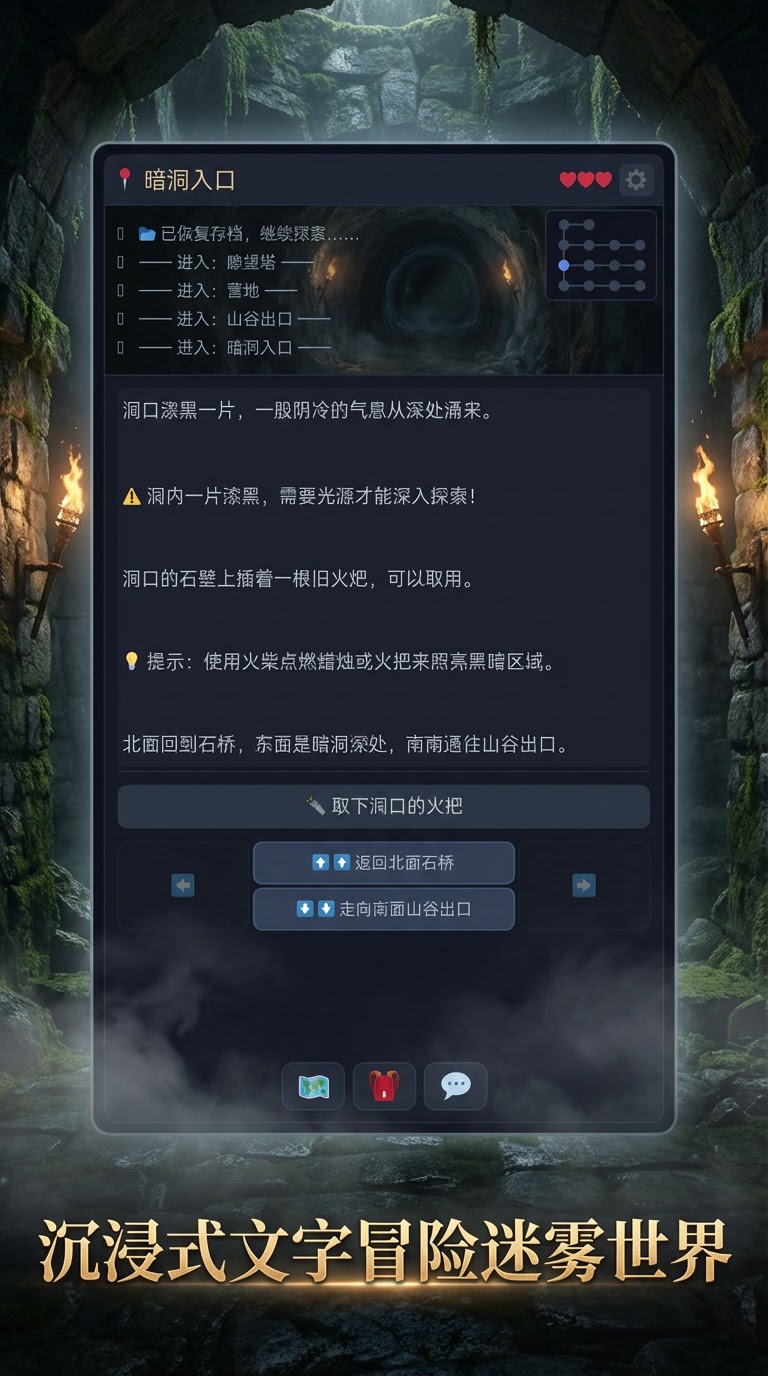The image size is (768, 1376).
Task: Open the settings gear icon
Action: pos(636,180)
